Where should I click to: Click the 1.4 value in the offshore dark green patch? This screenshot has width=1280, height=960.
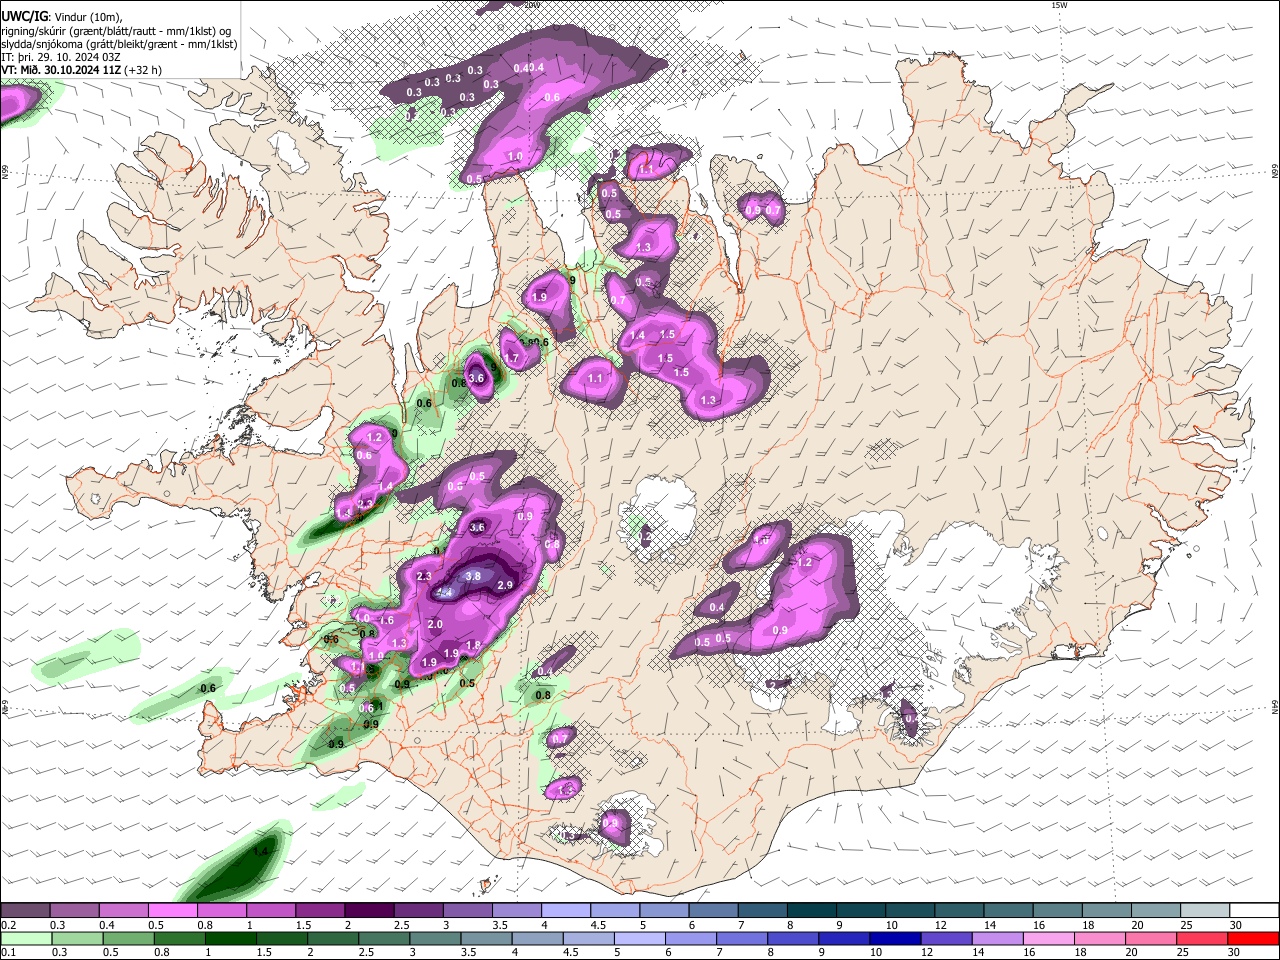coord(261,851)
